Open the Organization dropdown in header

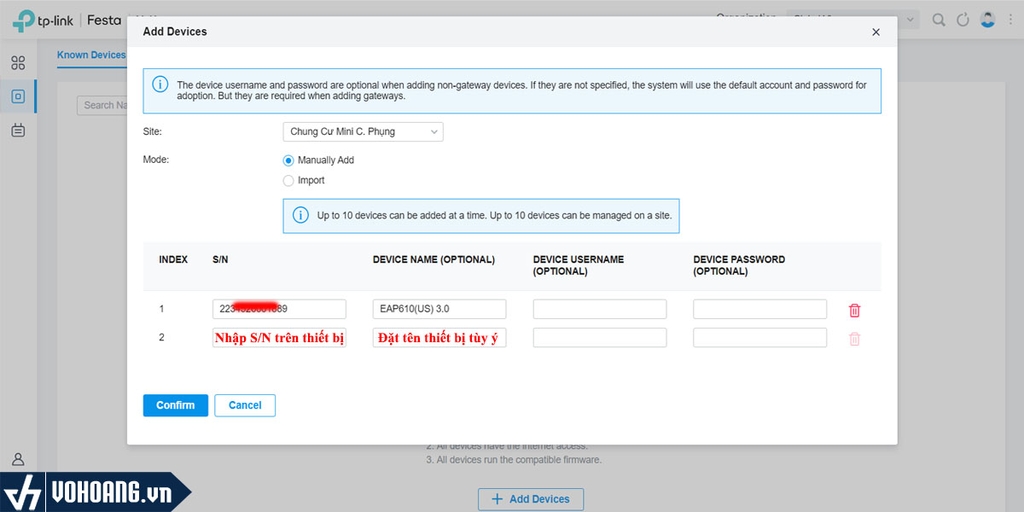853,19
